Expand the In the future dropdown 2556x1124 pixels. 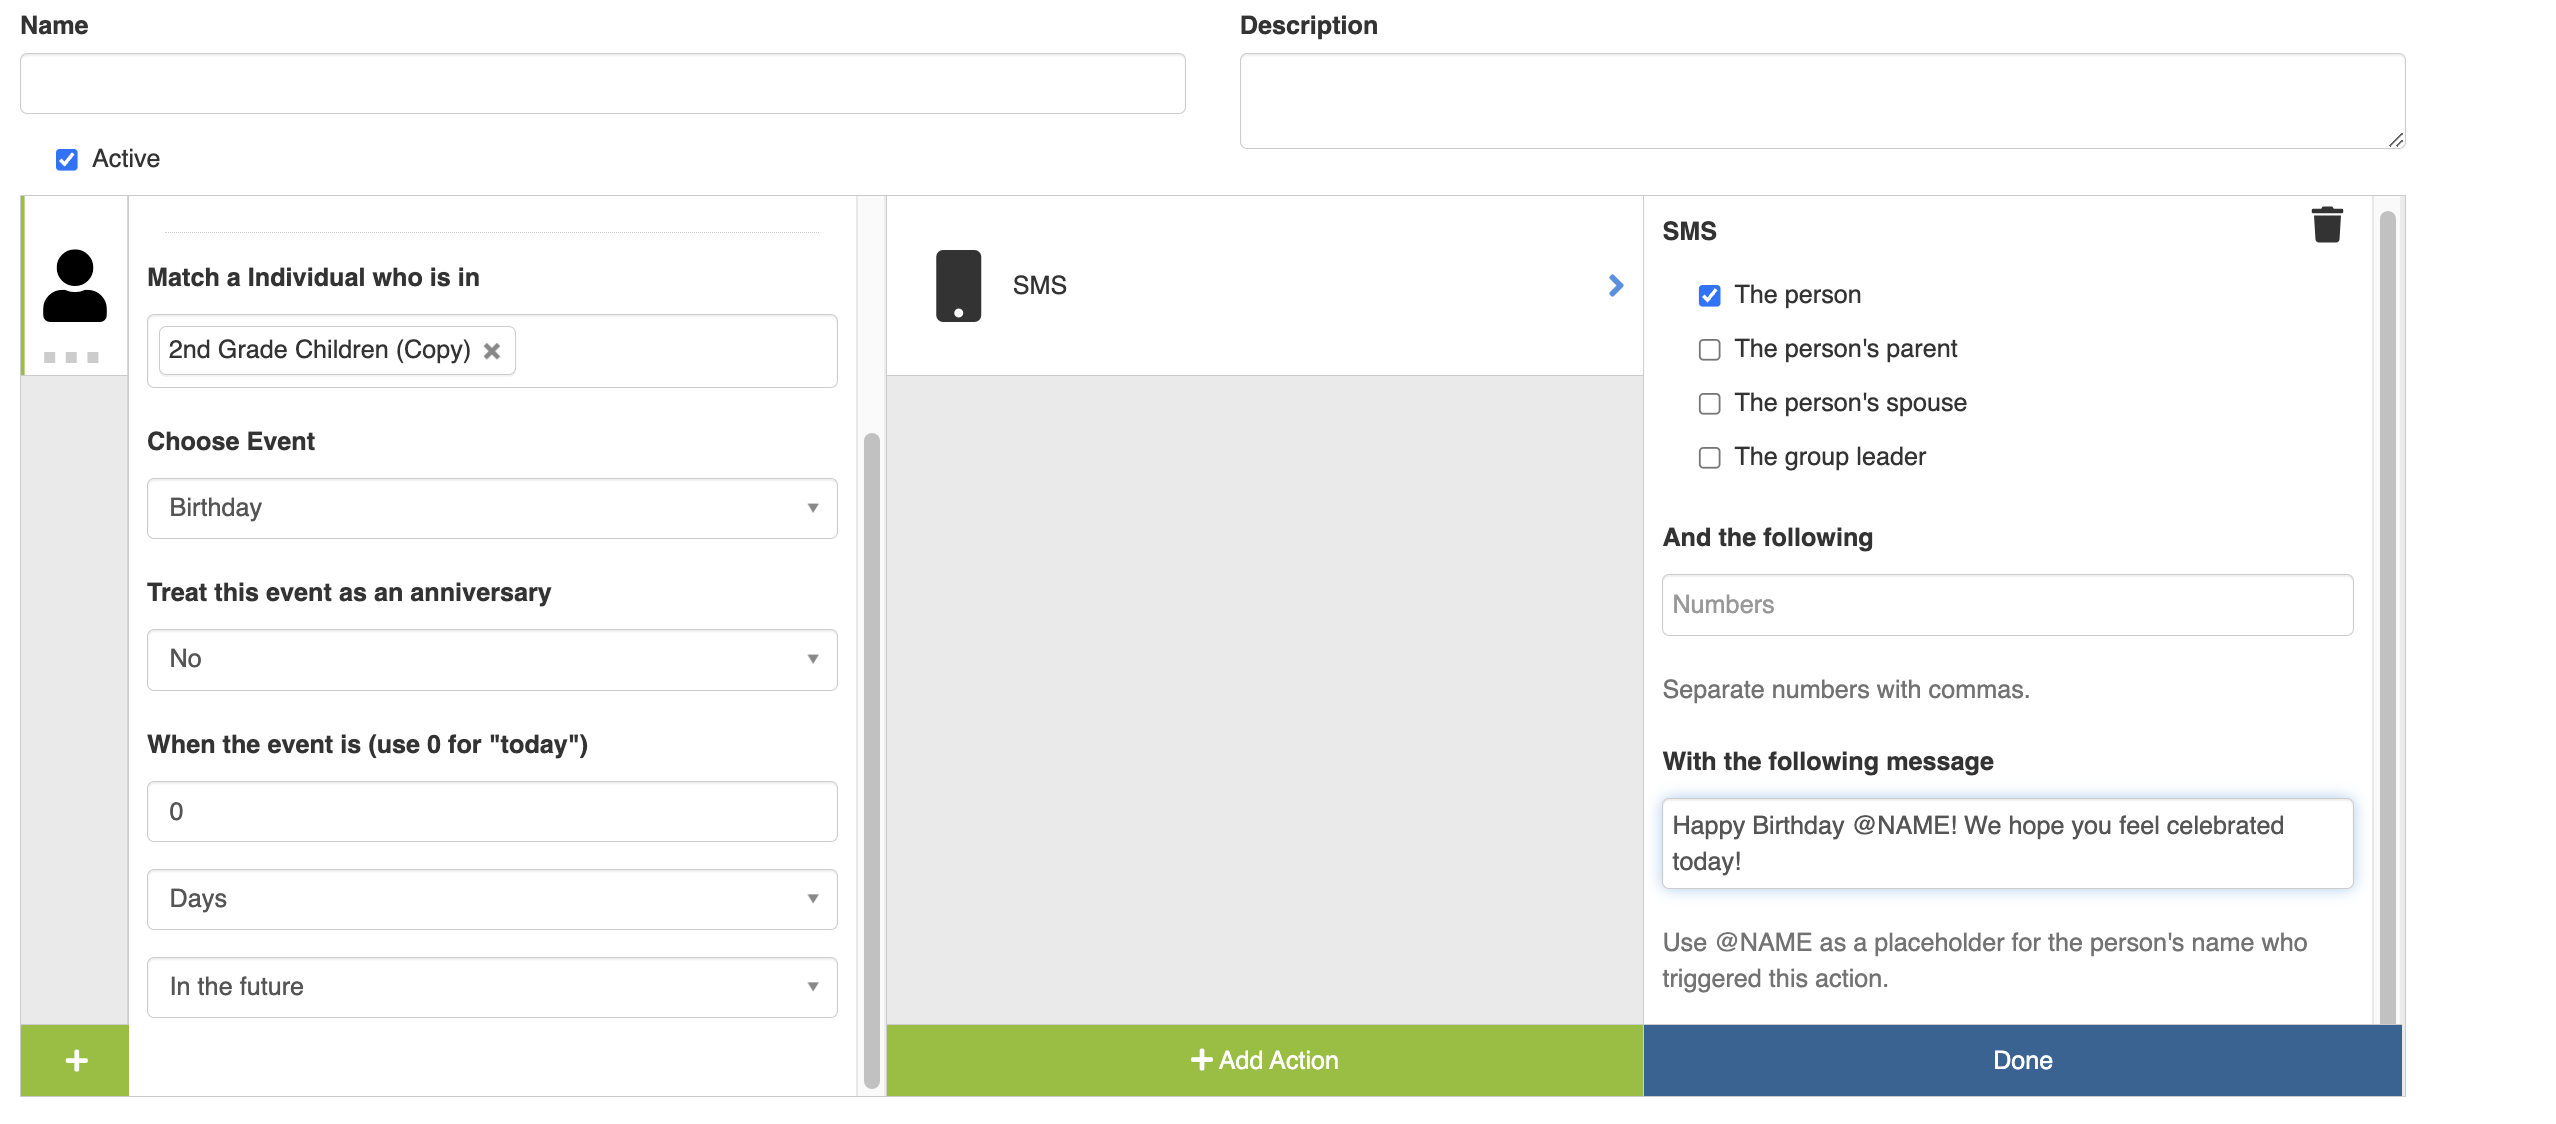492,987
